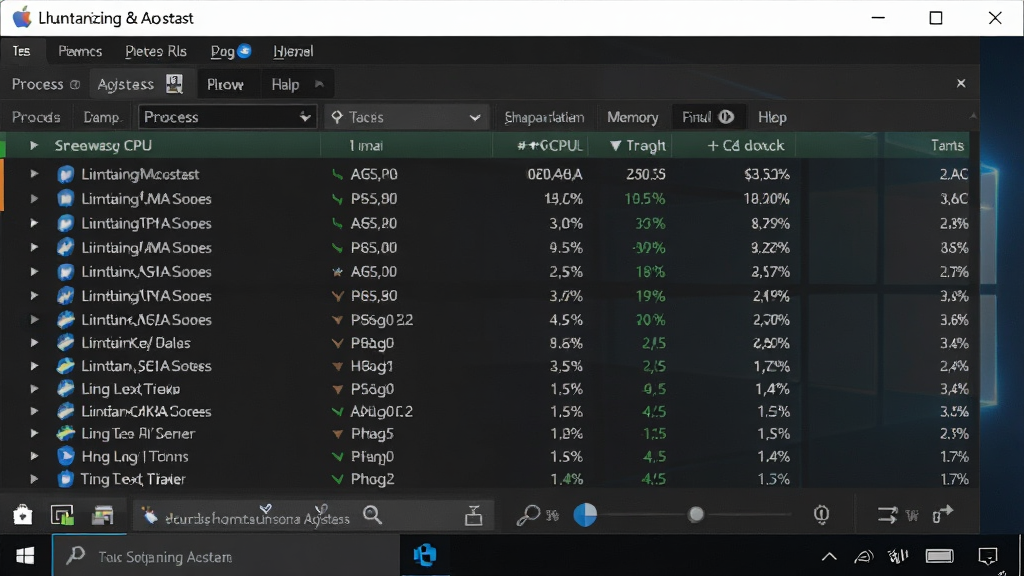This screenshot has height=576, width=1024.
Task: Click the info icon beside the Process tab label
Action: click(x=75, y=84)
